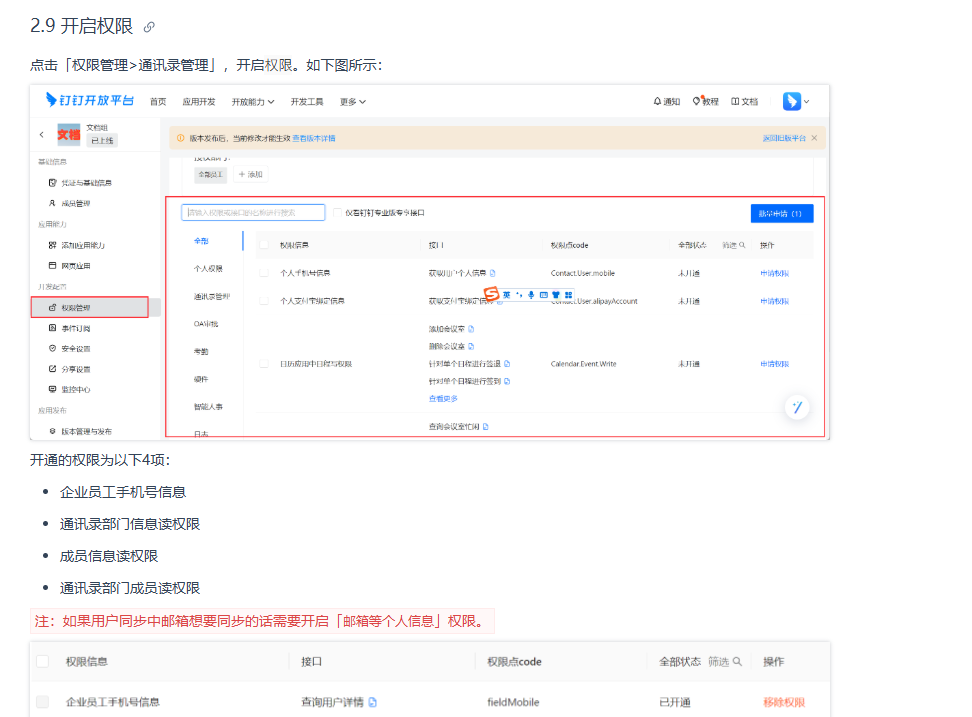The height and width of the screenshot is (717, 972).
Task: Expand the 更多 dropdown in top navigation
Action: pos(352,102)
